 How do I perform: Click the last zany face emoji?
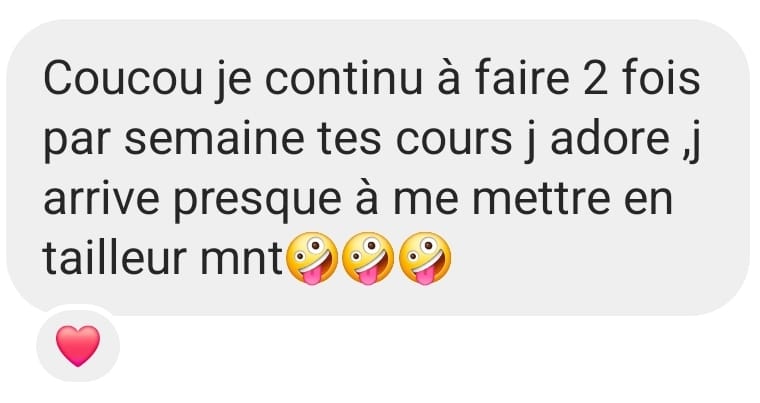425,258
